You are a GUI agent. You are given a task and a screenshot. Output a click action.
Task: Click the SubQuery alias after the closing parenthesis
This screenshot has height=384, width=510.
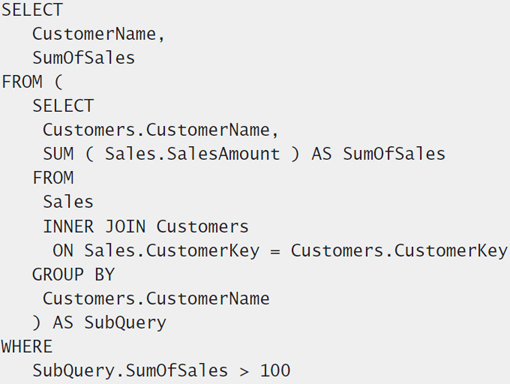pos(125,323)
